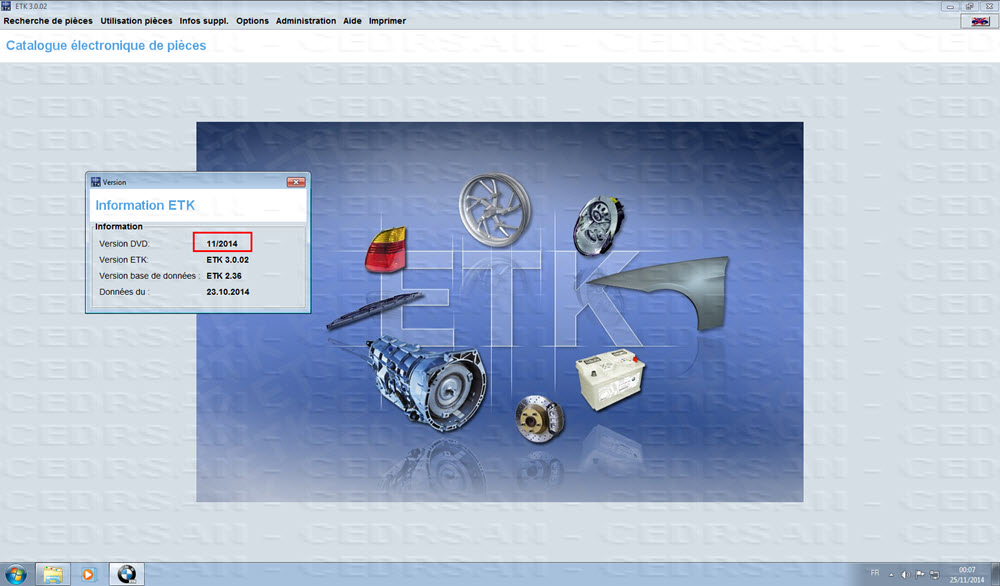Open the media player taskbar icon
1000x586 pixels.
click(89, 574)
